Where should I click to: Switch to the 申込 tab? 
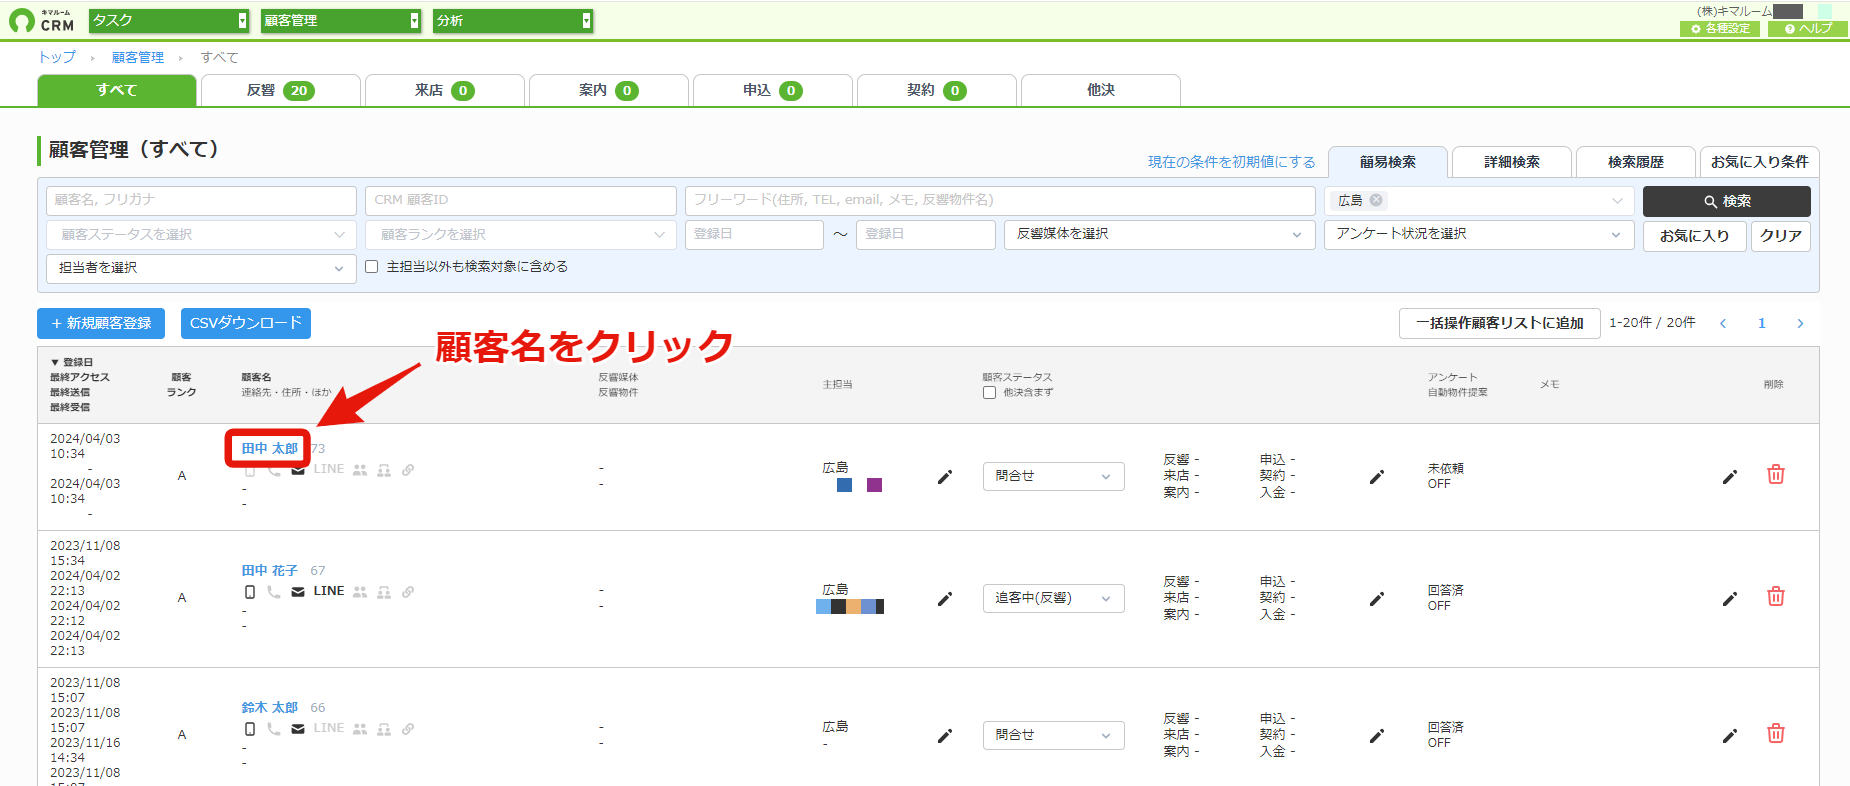click(772, 90)
